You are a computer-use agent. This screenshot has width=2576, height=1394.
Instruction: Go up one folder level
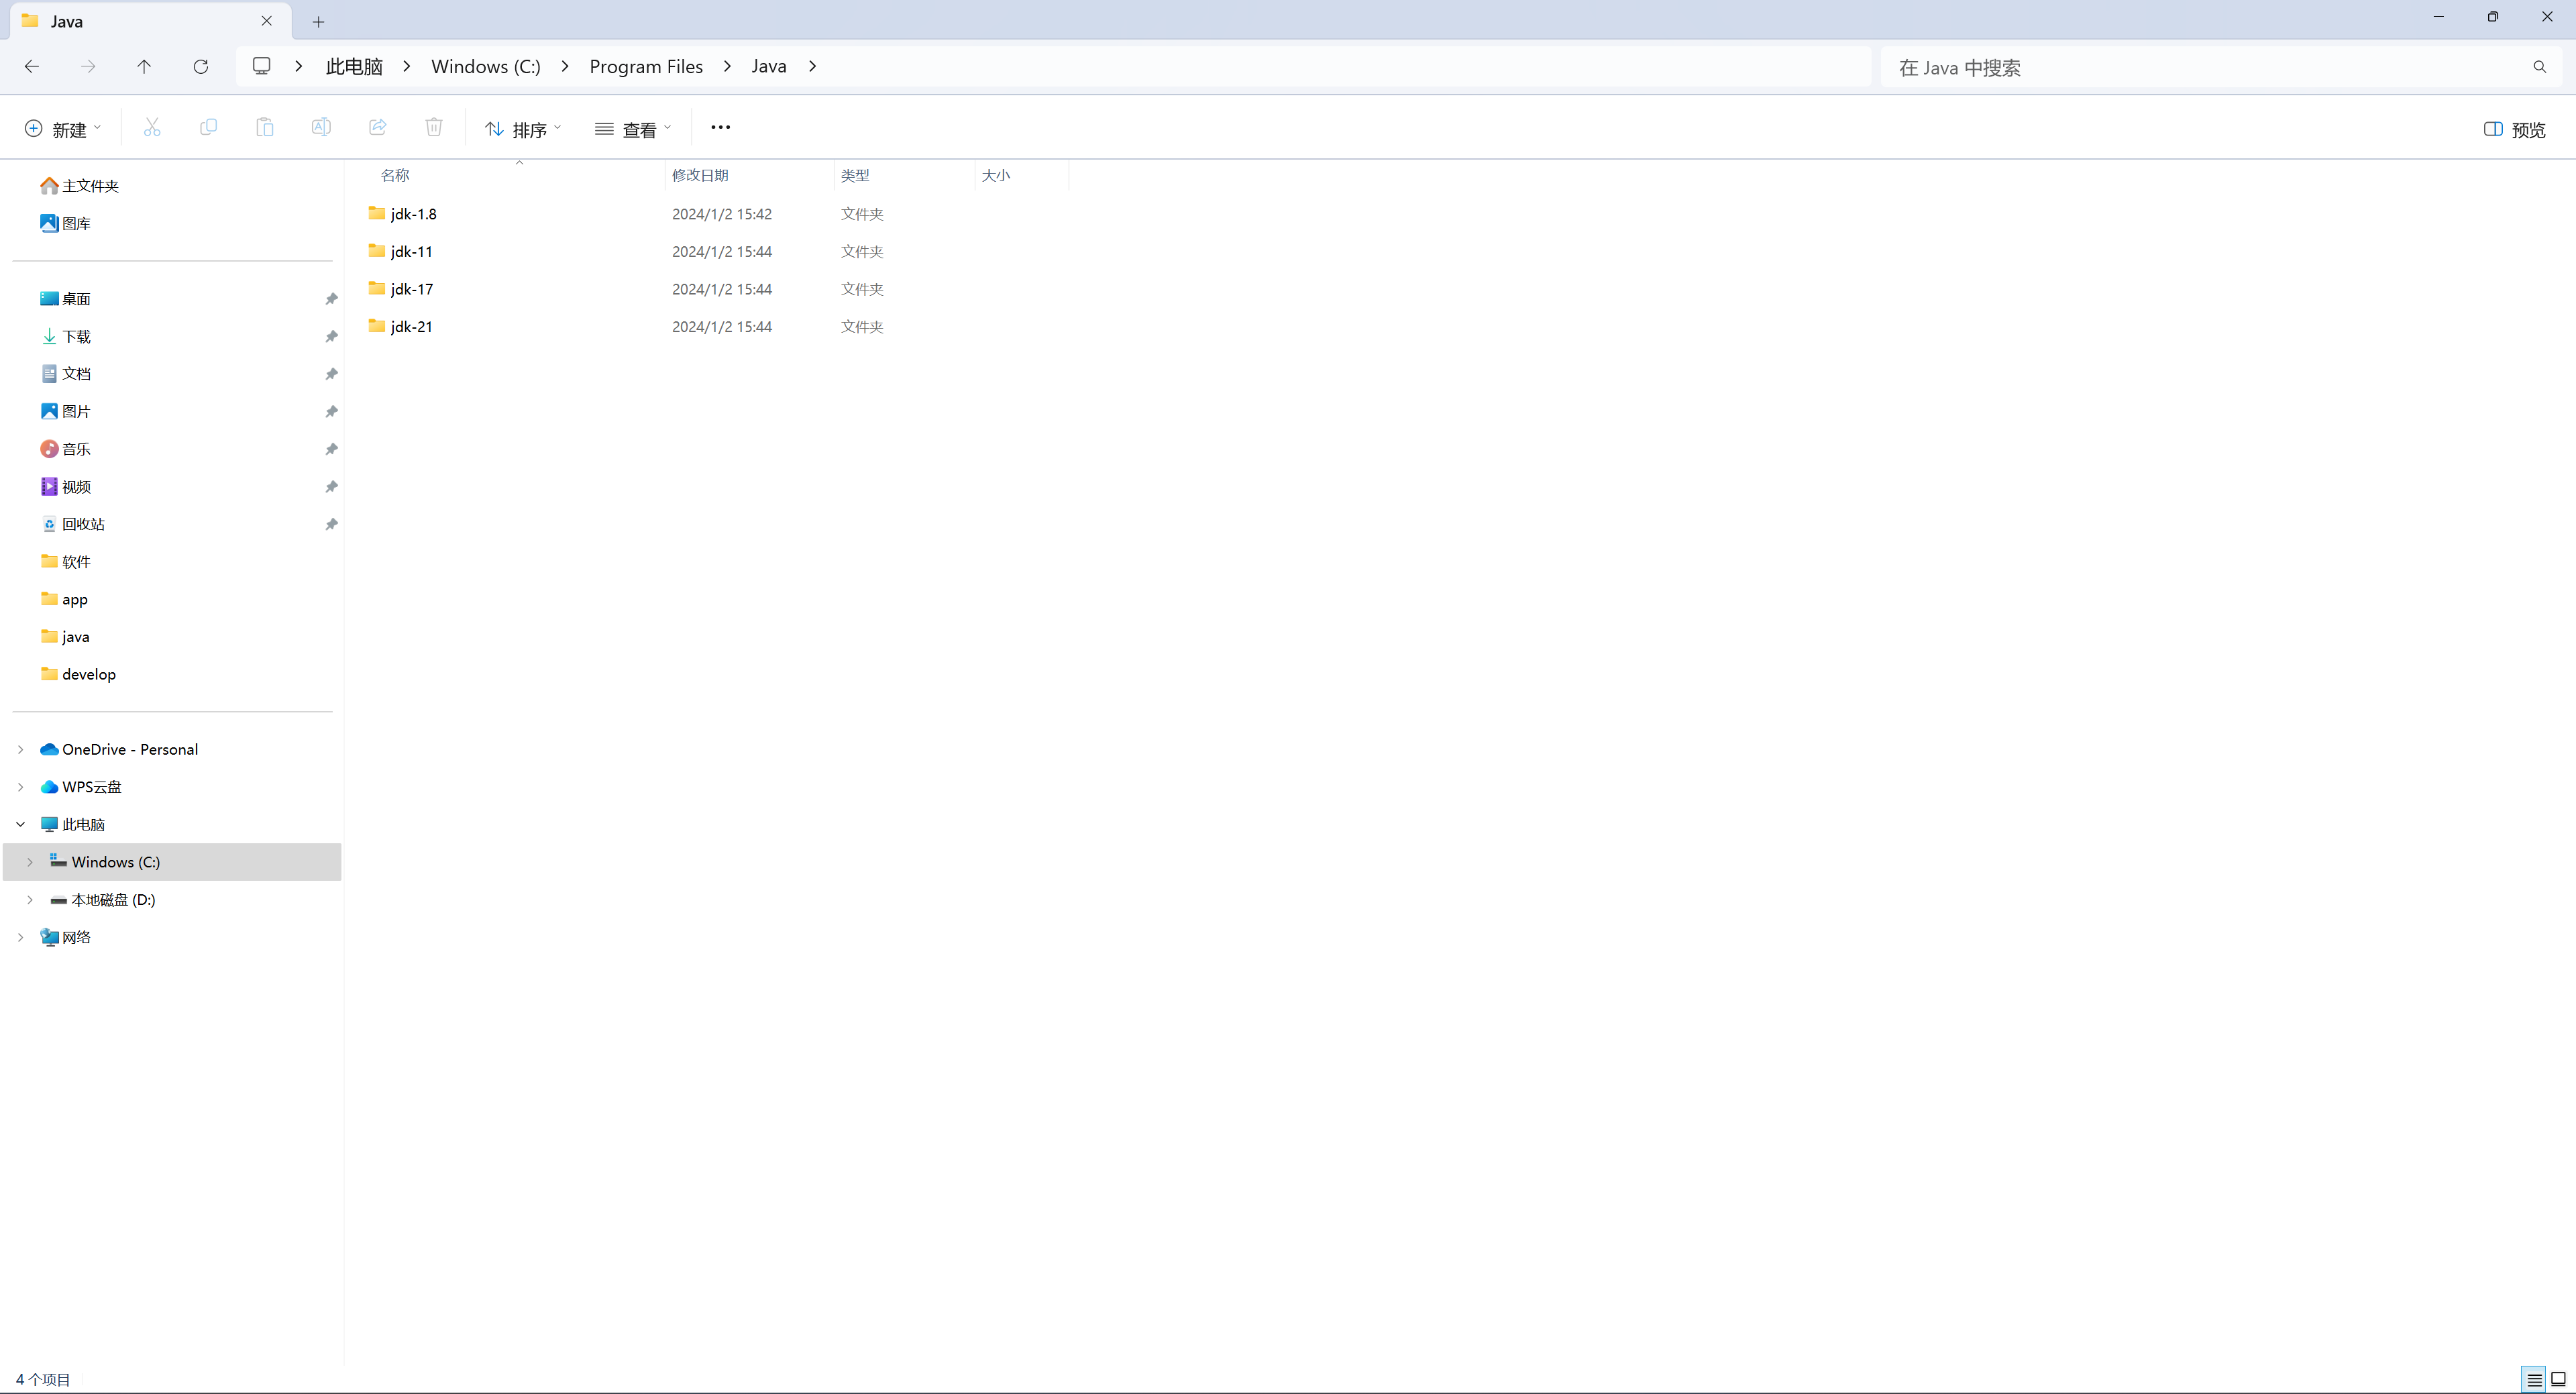144,66
